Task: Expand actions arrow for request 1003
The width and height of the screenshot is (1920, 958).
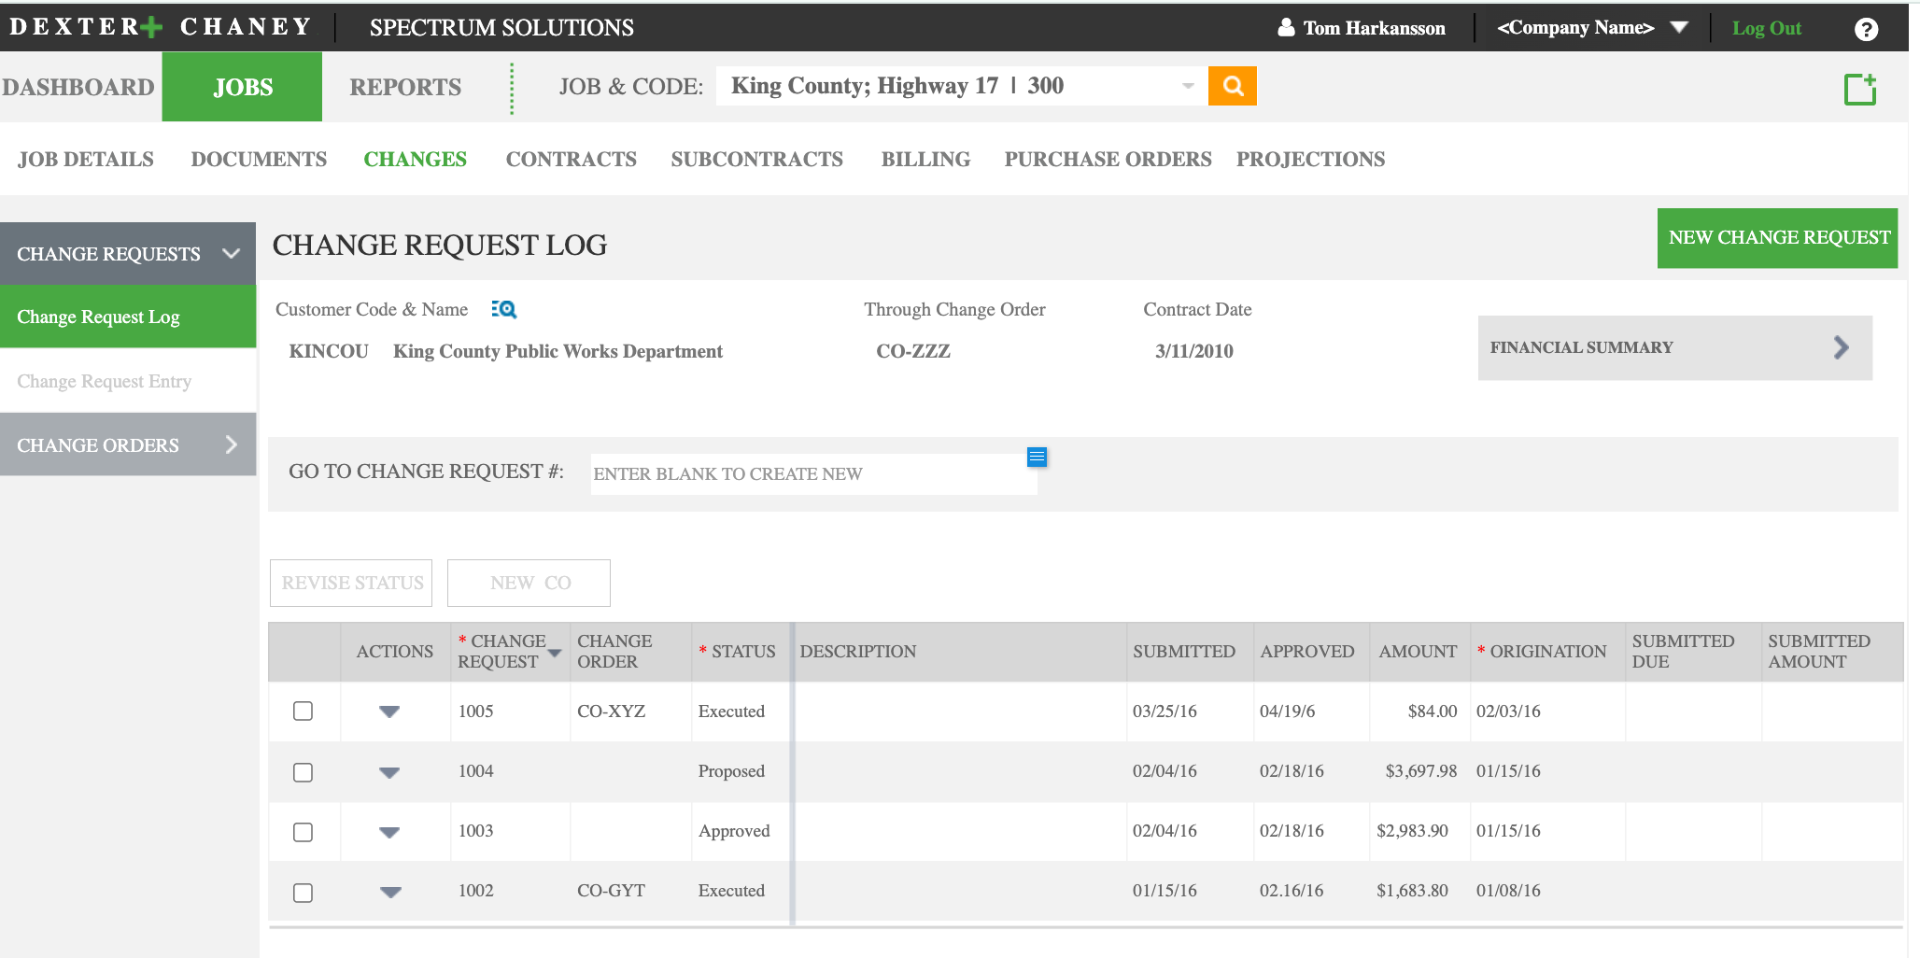Action: tap(390, 832)
